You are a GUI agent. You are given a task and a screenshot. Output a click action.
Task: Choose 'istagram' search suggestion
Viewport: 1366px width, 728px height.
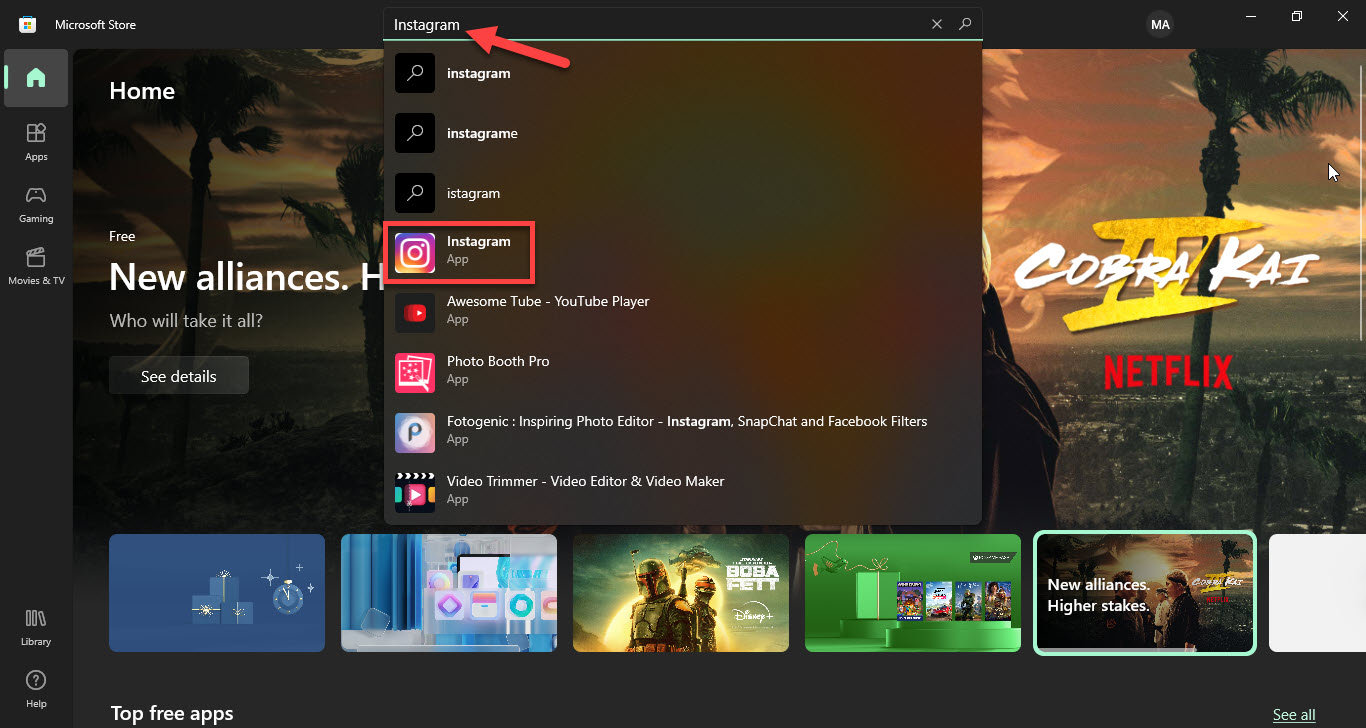point(473,193)
